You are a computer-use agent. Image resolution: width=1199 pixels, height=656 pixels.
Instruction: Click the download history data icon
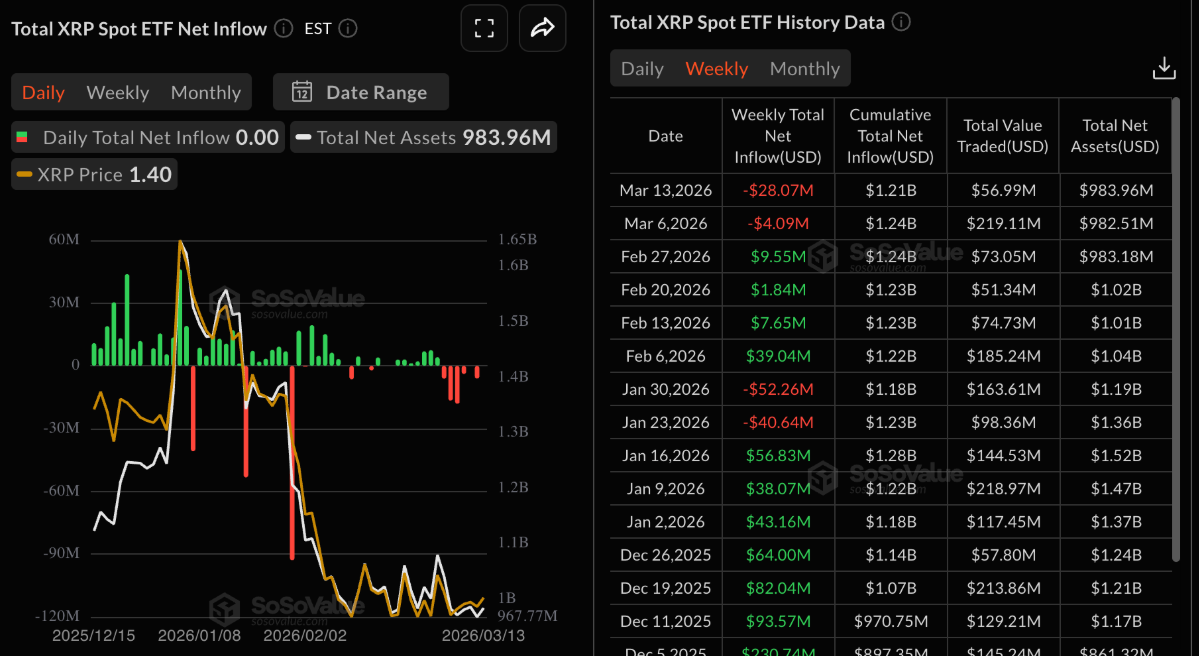1163,68
